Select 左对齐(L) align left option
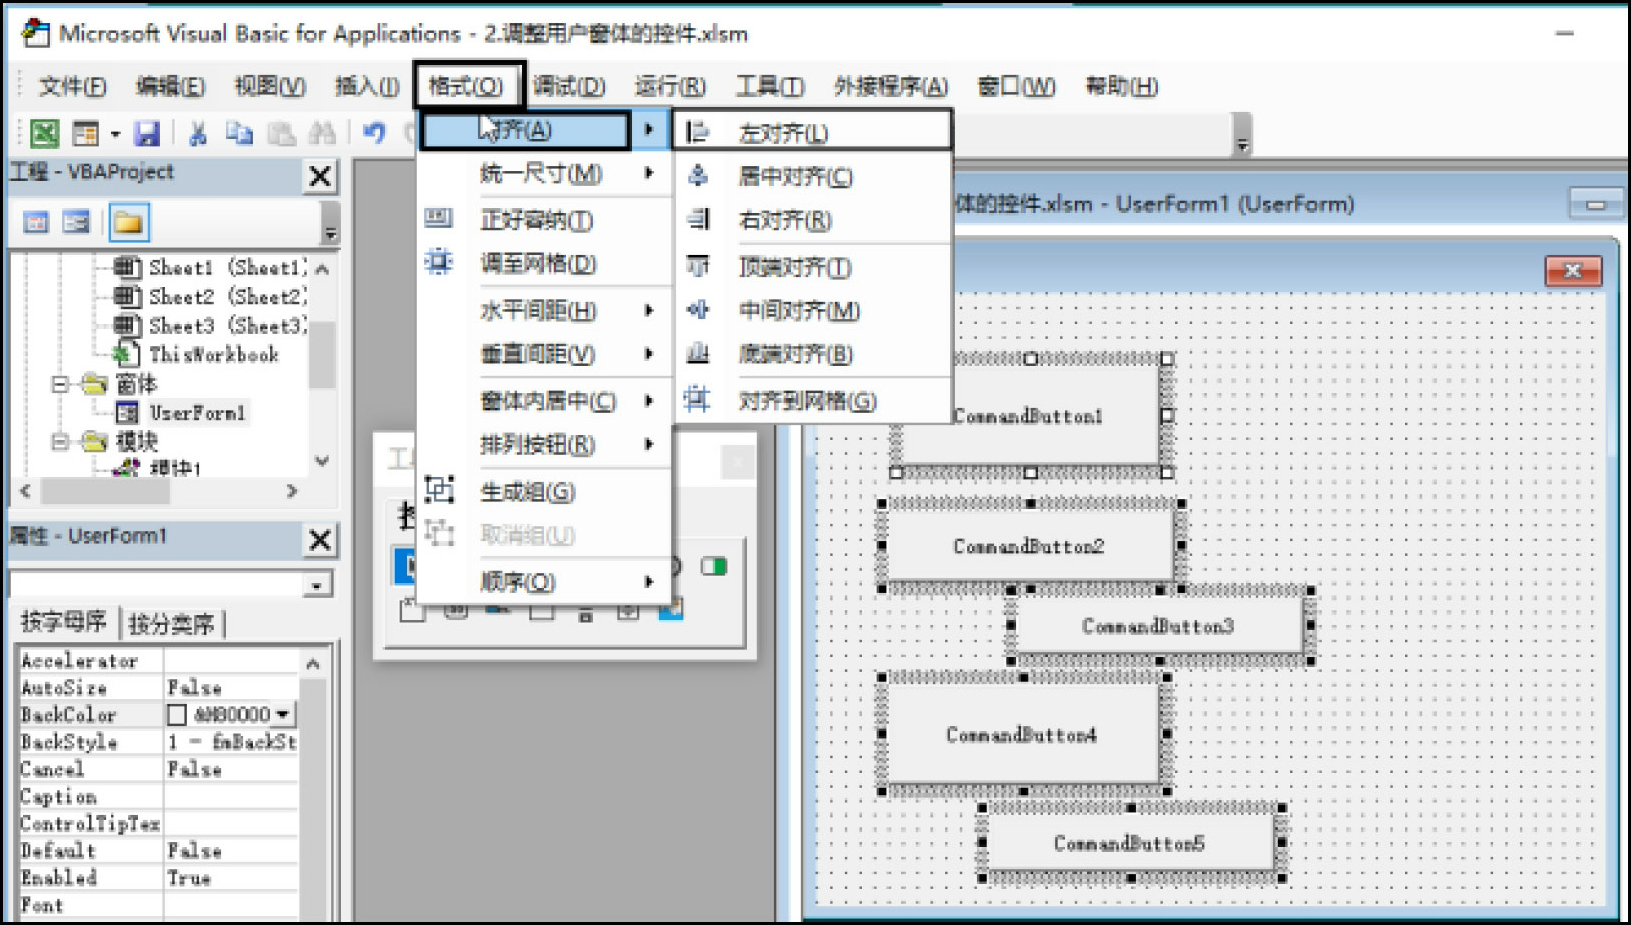Screen dimensions: 1631x925 [x=782, y=133]
